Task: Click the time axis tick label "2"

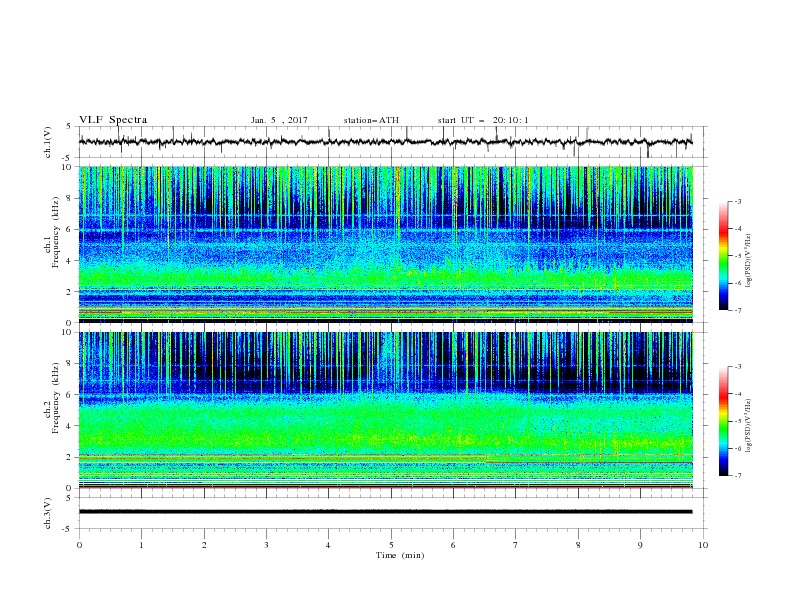Action: (204, 545)
